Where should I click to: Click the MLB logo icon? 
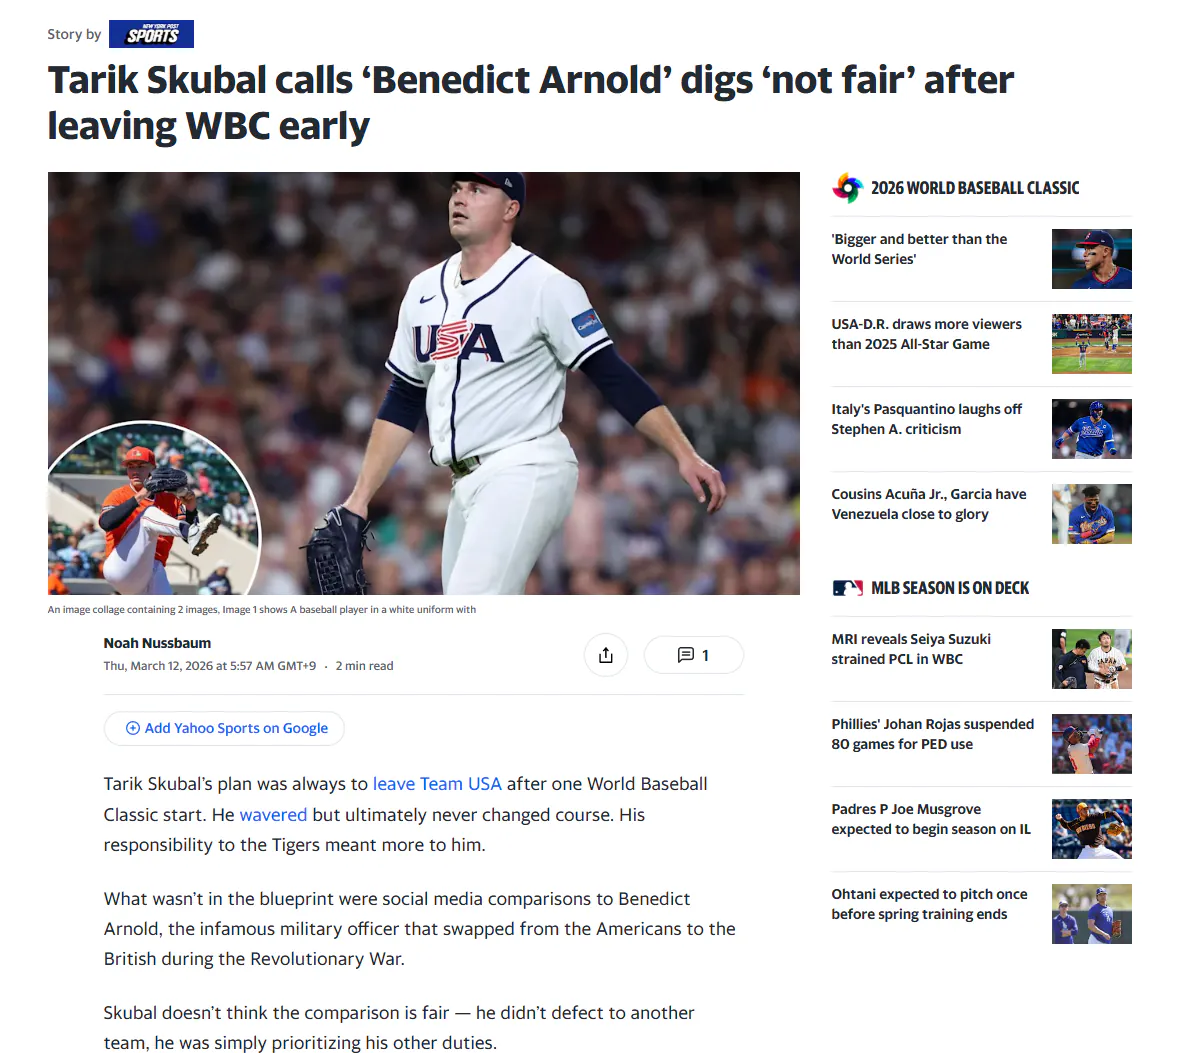tap(847, 588)
